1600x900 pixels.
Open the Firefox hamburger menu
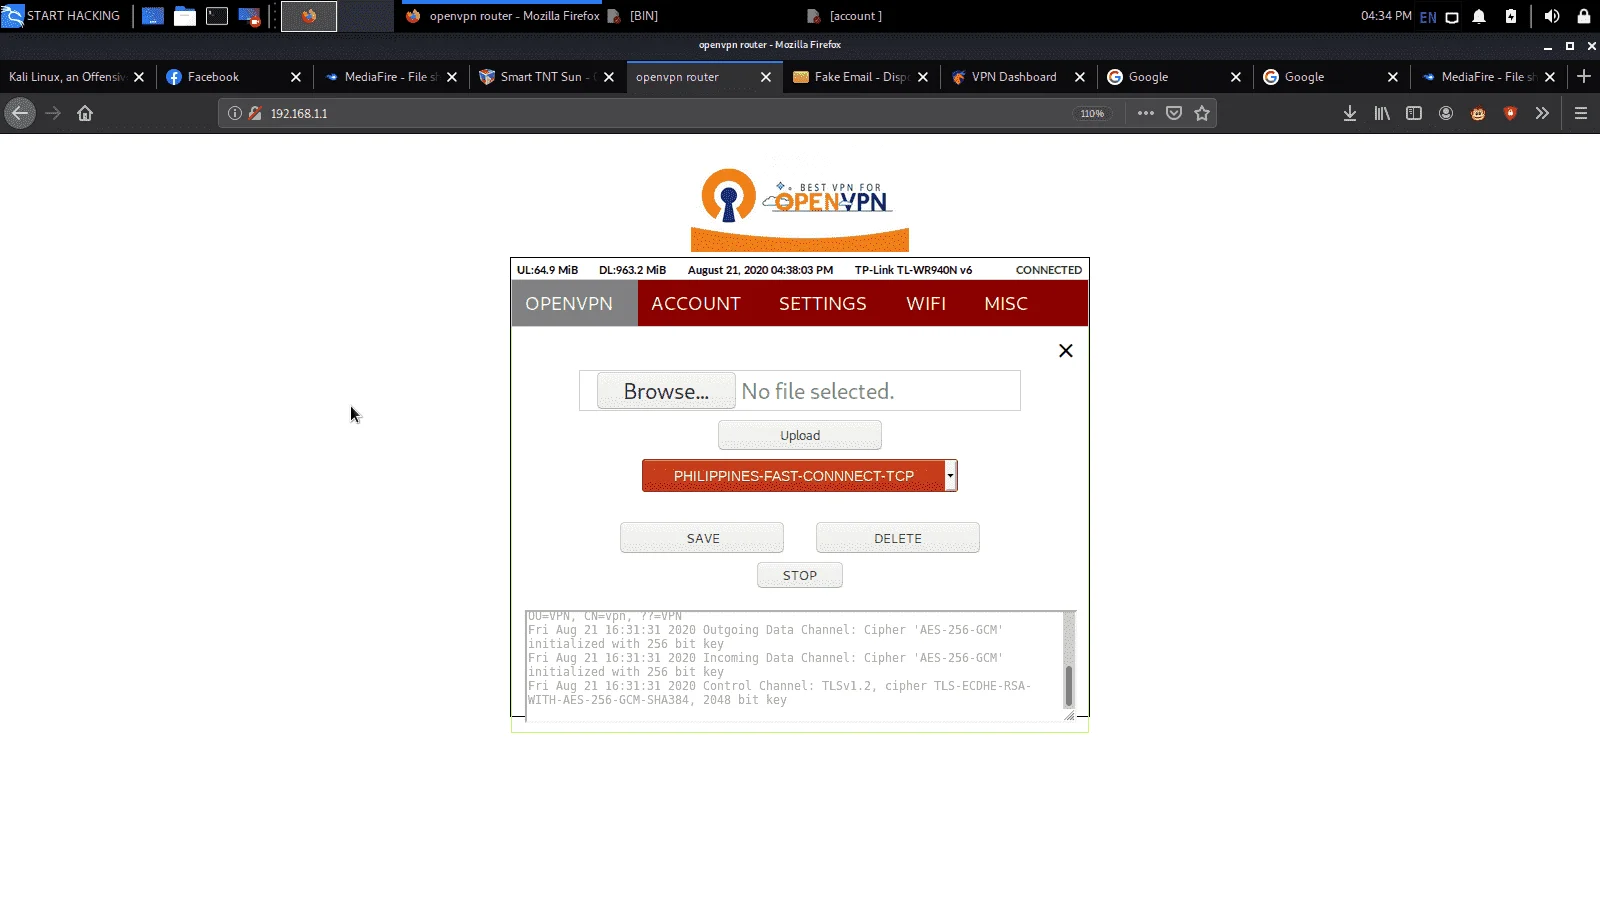click(x=1581, y=113)
